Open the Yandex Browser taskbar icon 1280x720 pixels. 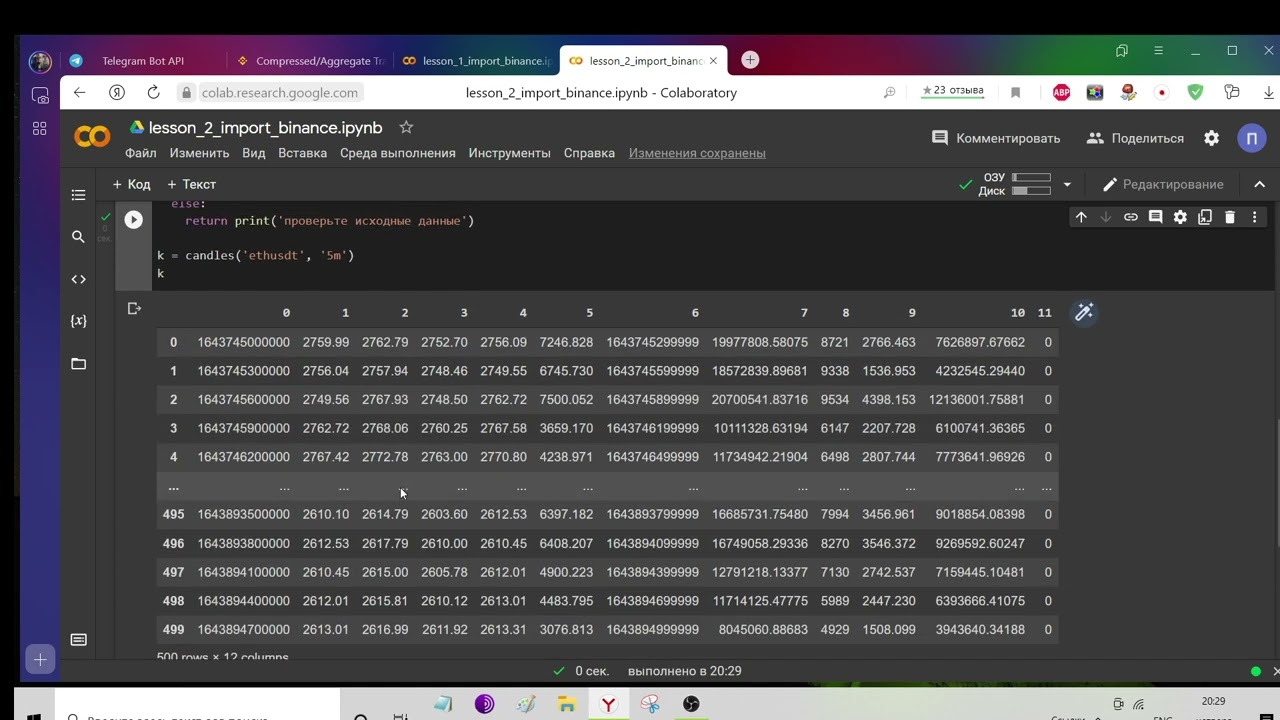click(608, 704)
